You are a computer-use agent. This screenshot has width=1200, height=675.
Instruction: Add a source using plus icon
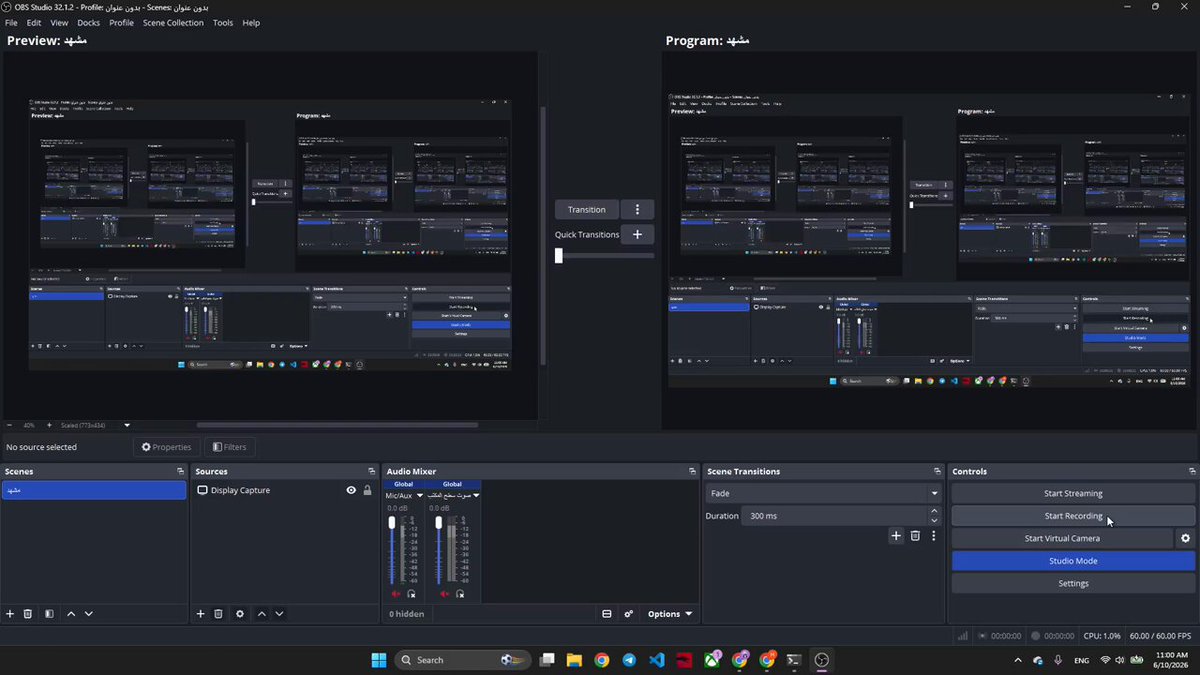pos(200,614)
